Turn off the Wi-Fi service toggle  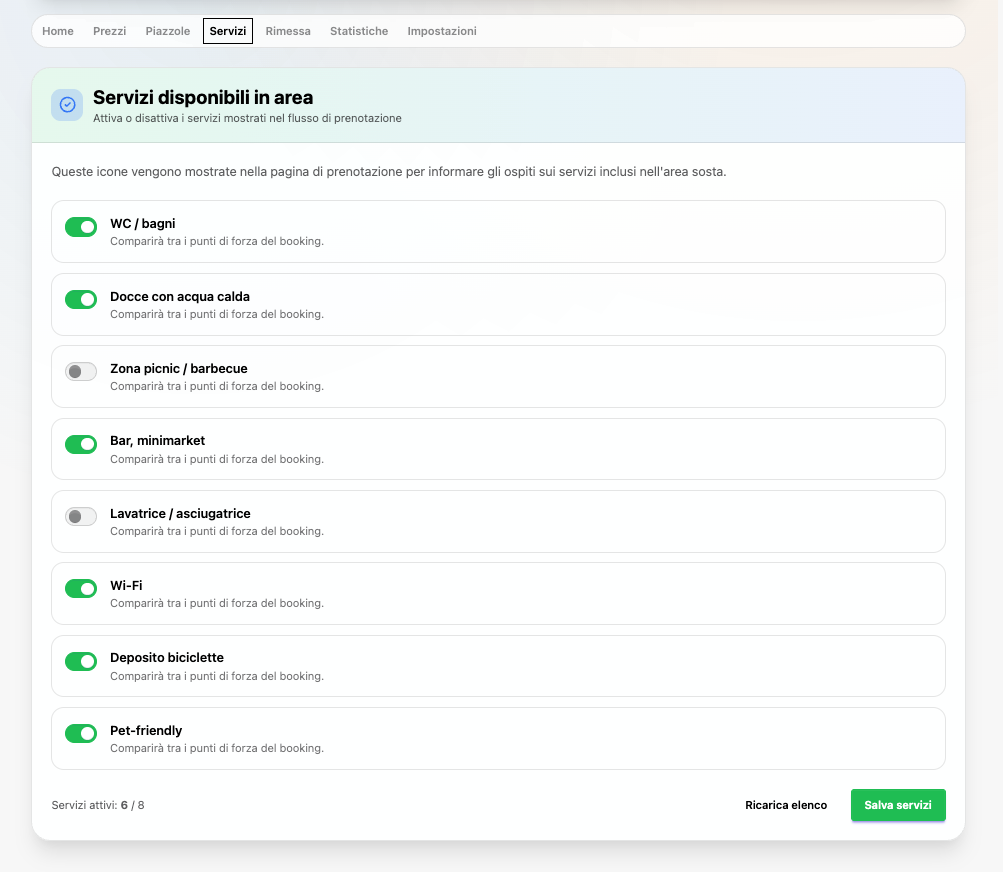(x=81, y=588)
